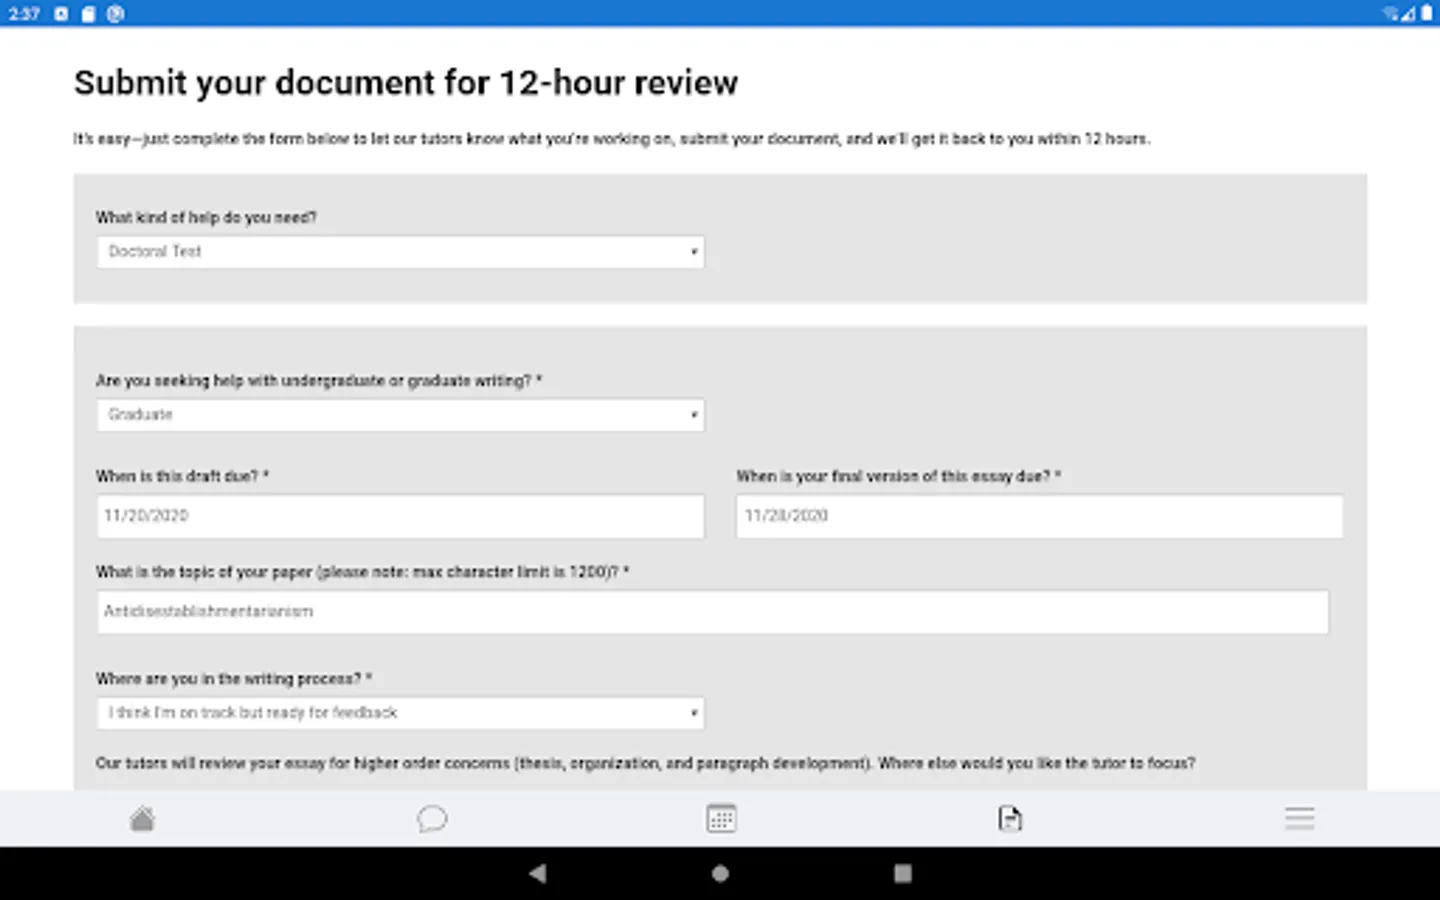Open the 'Graduate' writing level dropdown
The width and height of the screenshot is (1440, 900).
(x=400, y=414)
